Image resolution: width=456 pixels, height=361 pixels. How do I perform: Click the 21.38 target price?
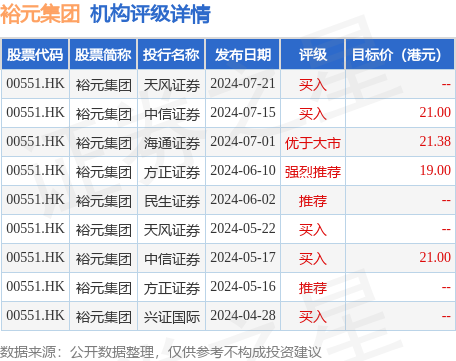(x=435, y=142)
